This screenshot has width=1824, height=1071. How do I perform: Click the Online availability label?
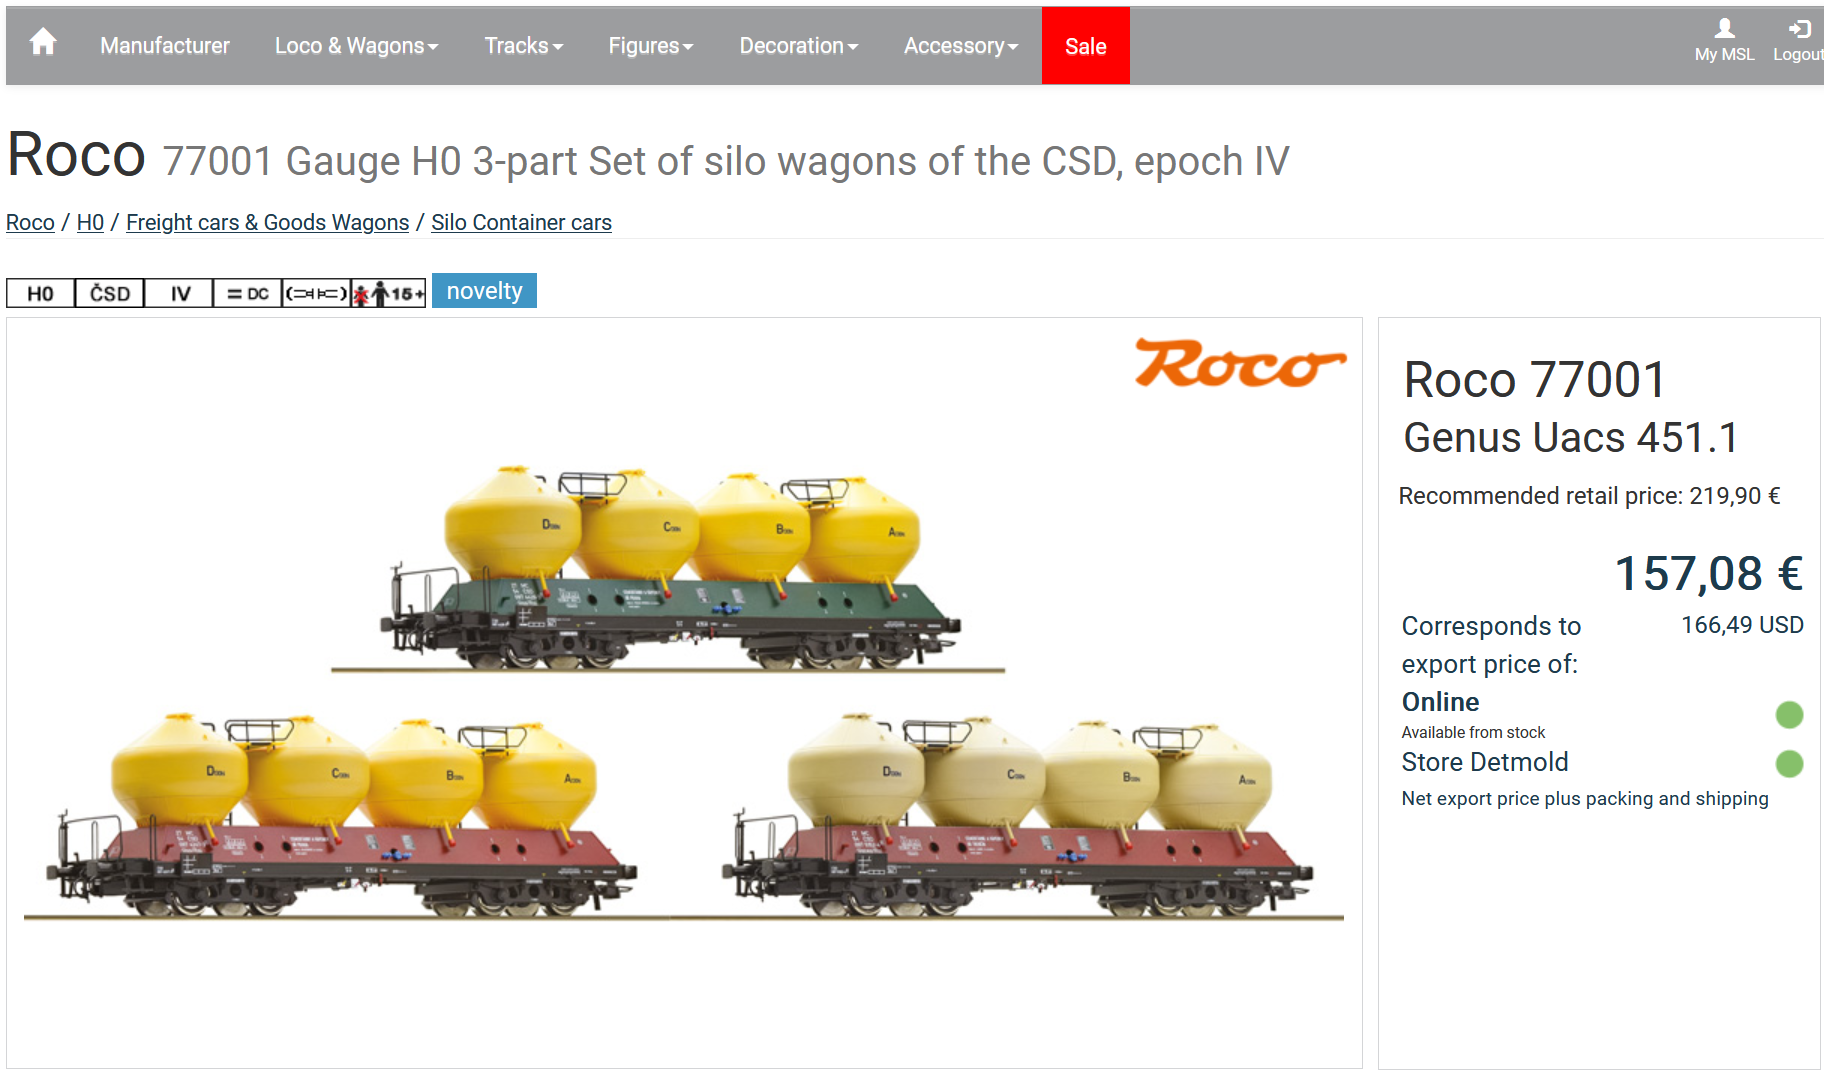[1440, 702]
